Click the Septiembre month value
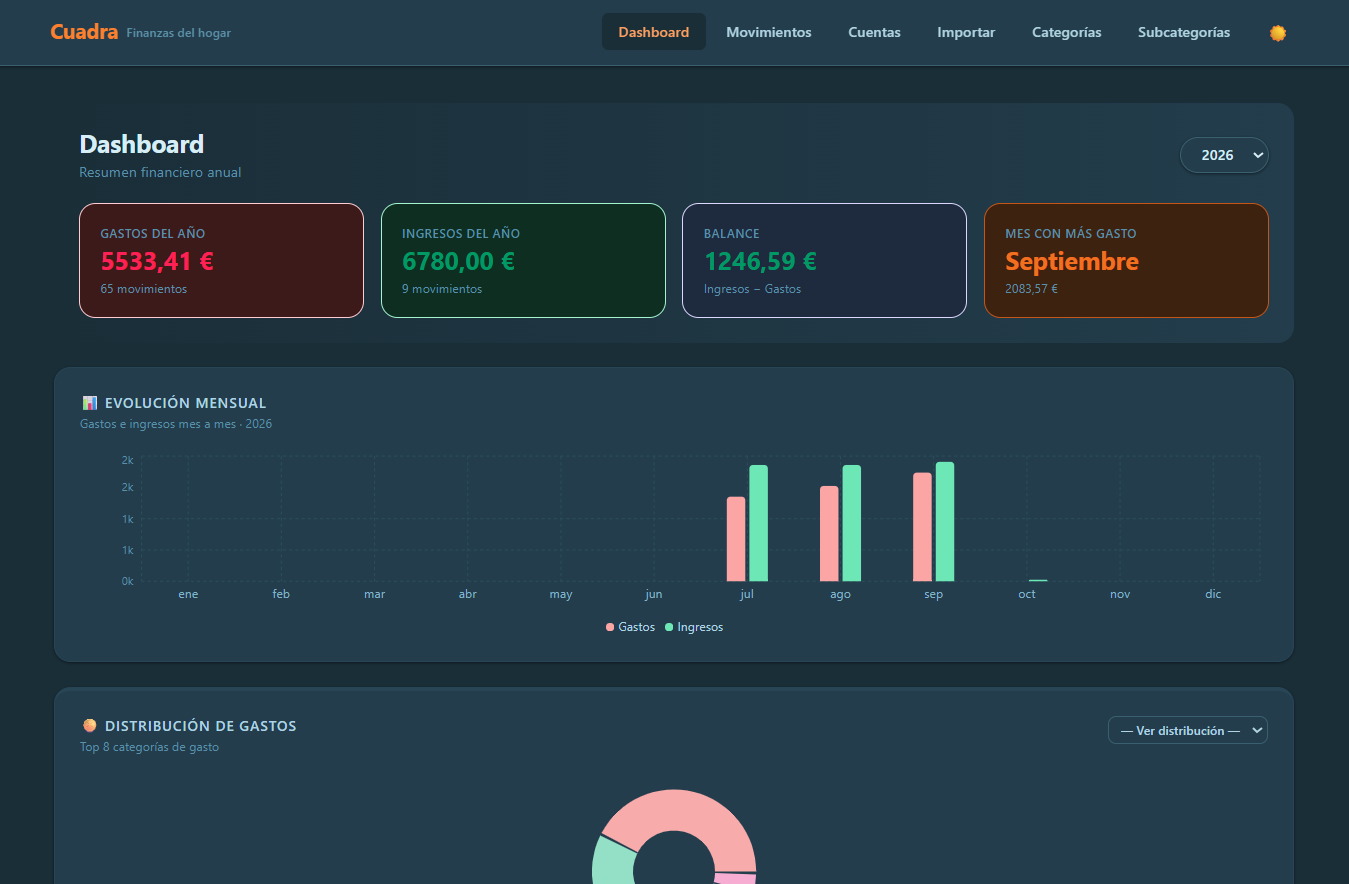 1072,261
